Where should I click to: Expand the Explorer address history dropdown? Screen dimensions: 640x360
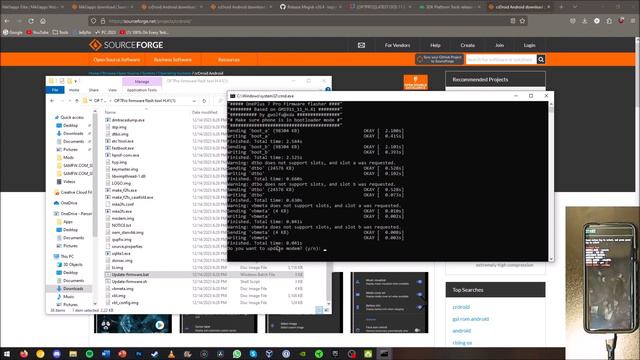194,101
